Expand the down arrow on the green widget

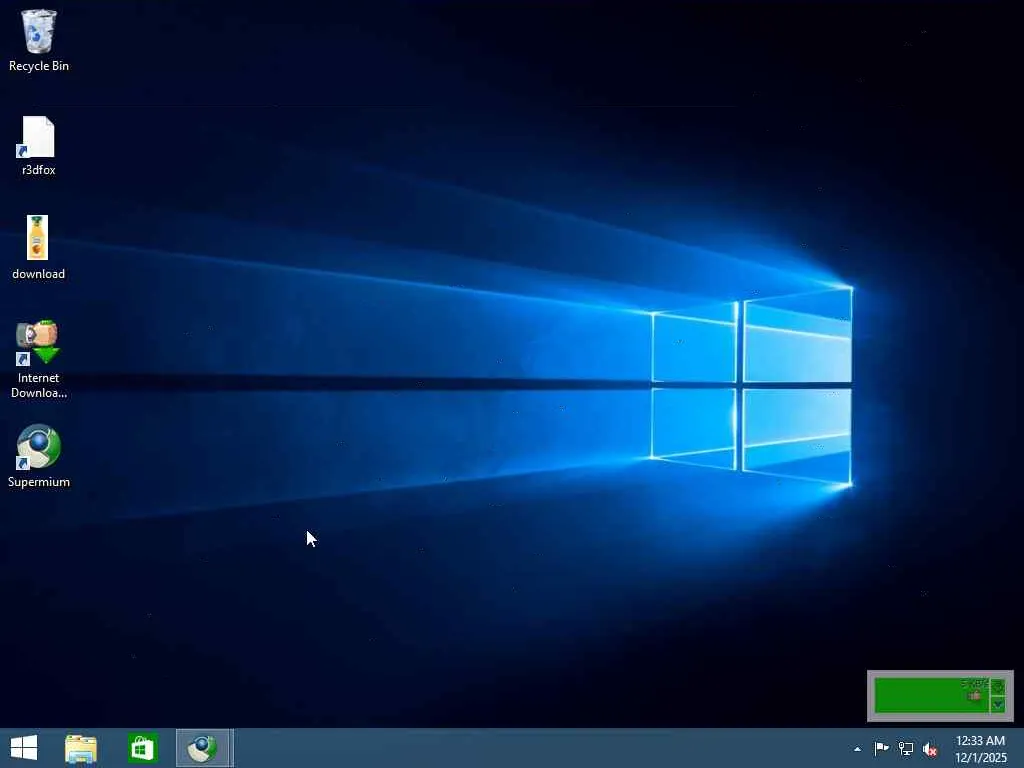(x=998, y=705)
